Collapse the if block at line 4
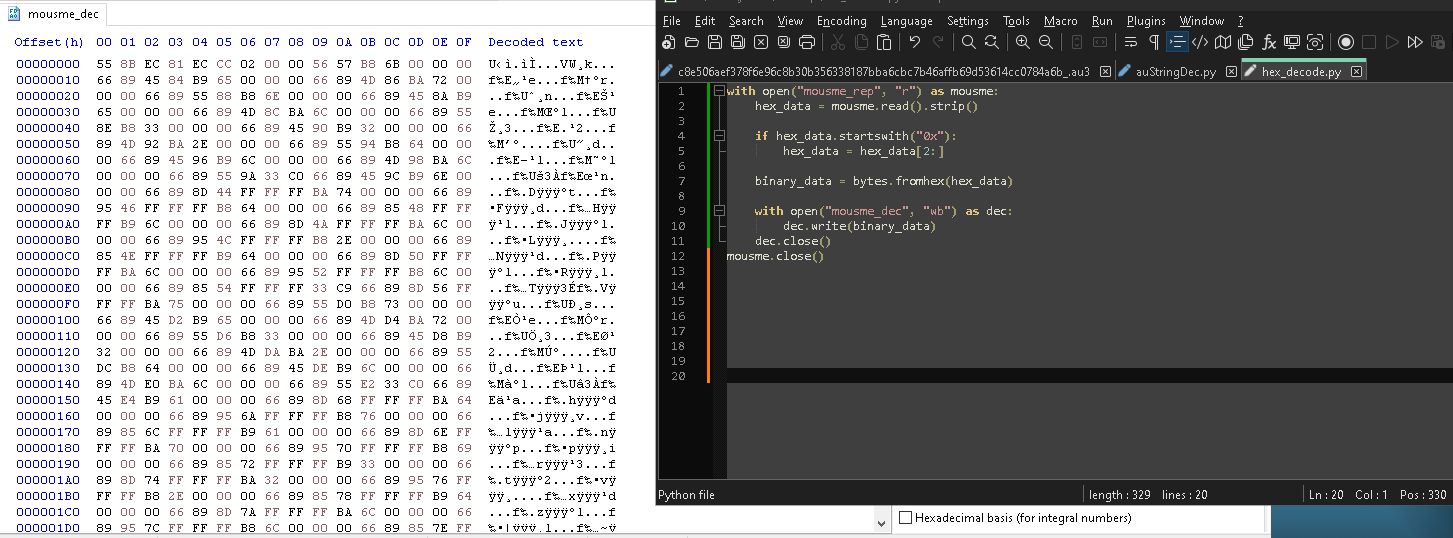1453x538 pixels. pyautogui.click(x=718, y=136)
